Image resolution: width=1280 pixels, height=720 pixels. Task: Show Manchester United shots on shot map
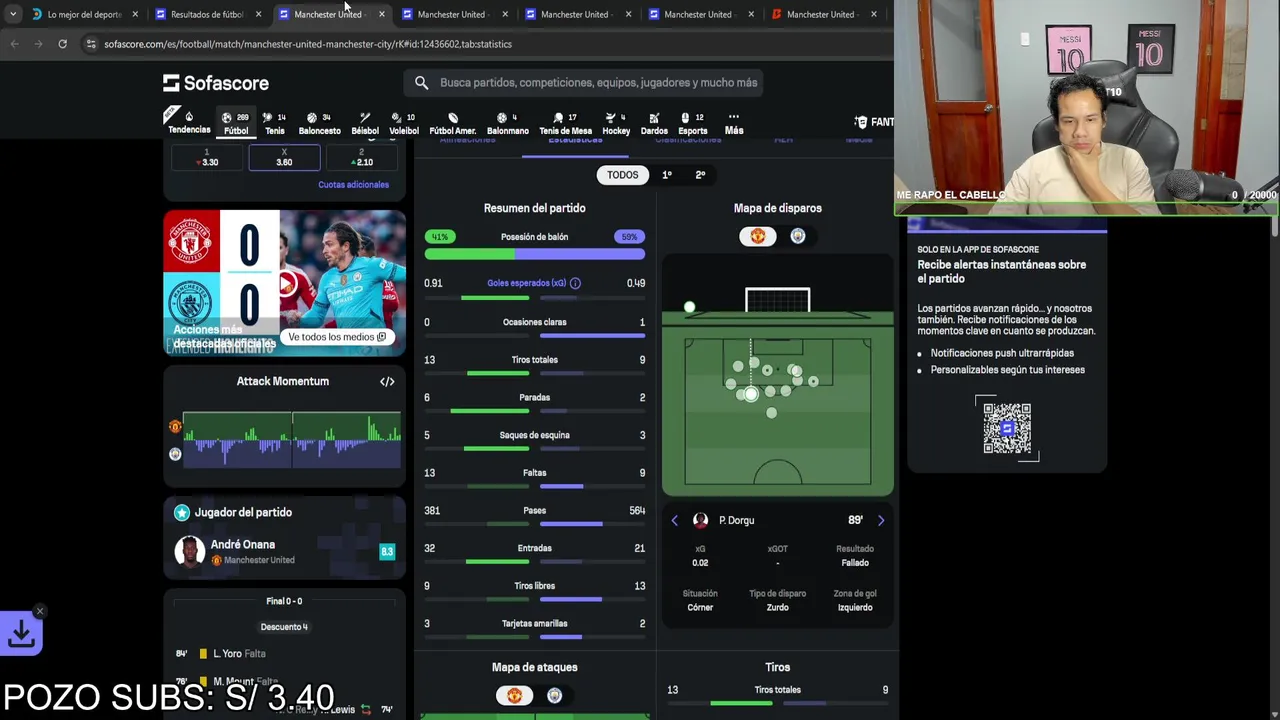point(757,236)
